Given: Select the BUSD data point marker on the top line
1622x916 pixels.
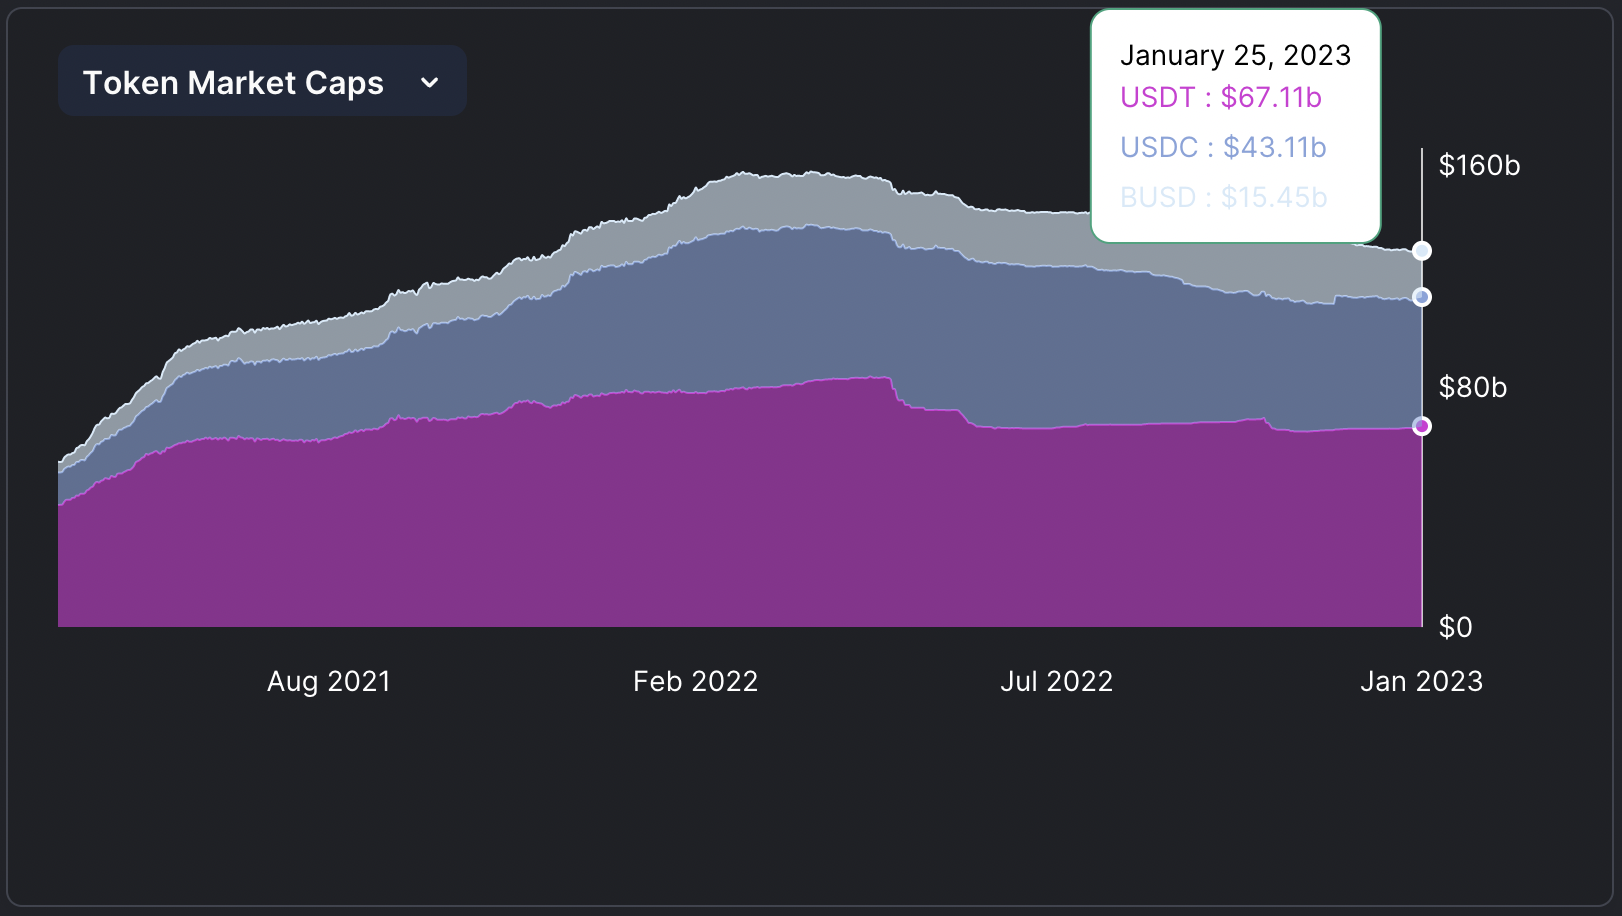Looking at the screenshot, I should click(1421, 251).
